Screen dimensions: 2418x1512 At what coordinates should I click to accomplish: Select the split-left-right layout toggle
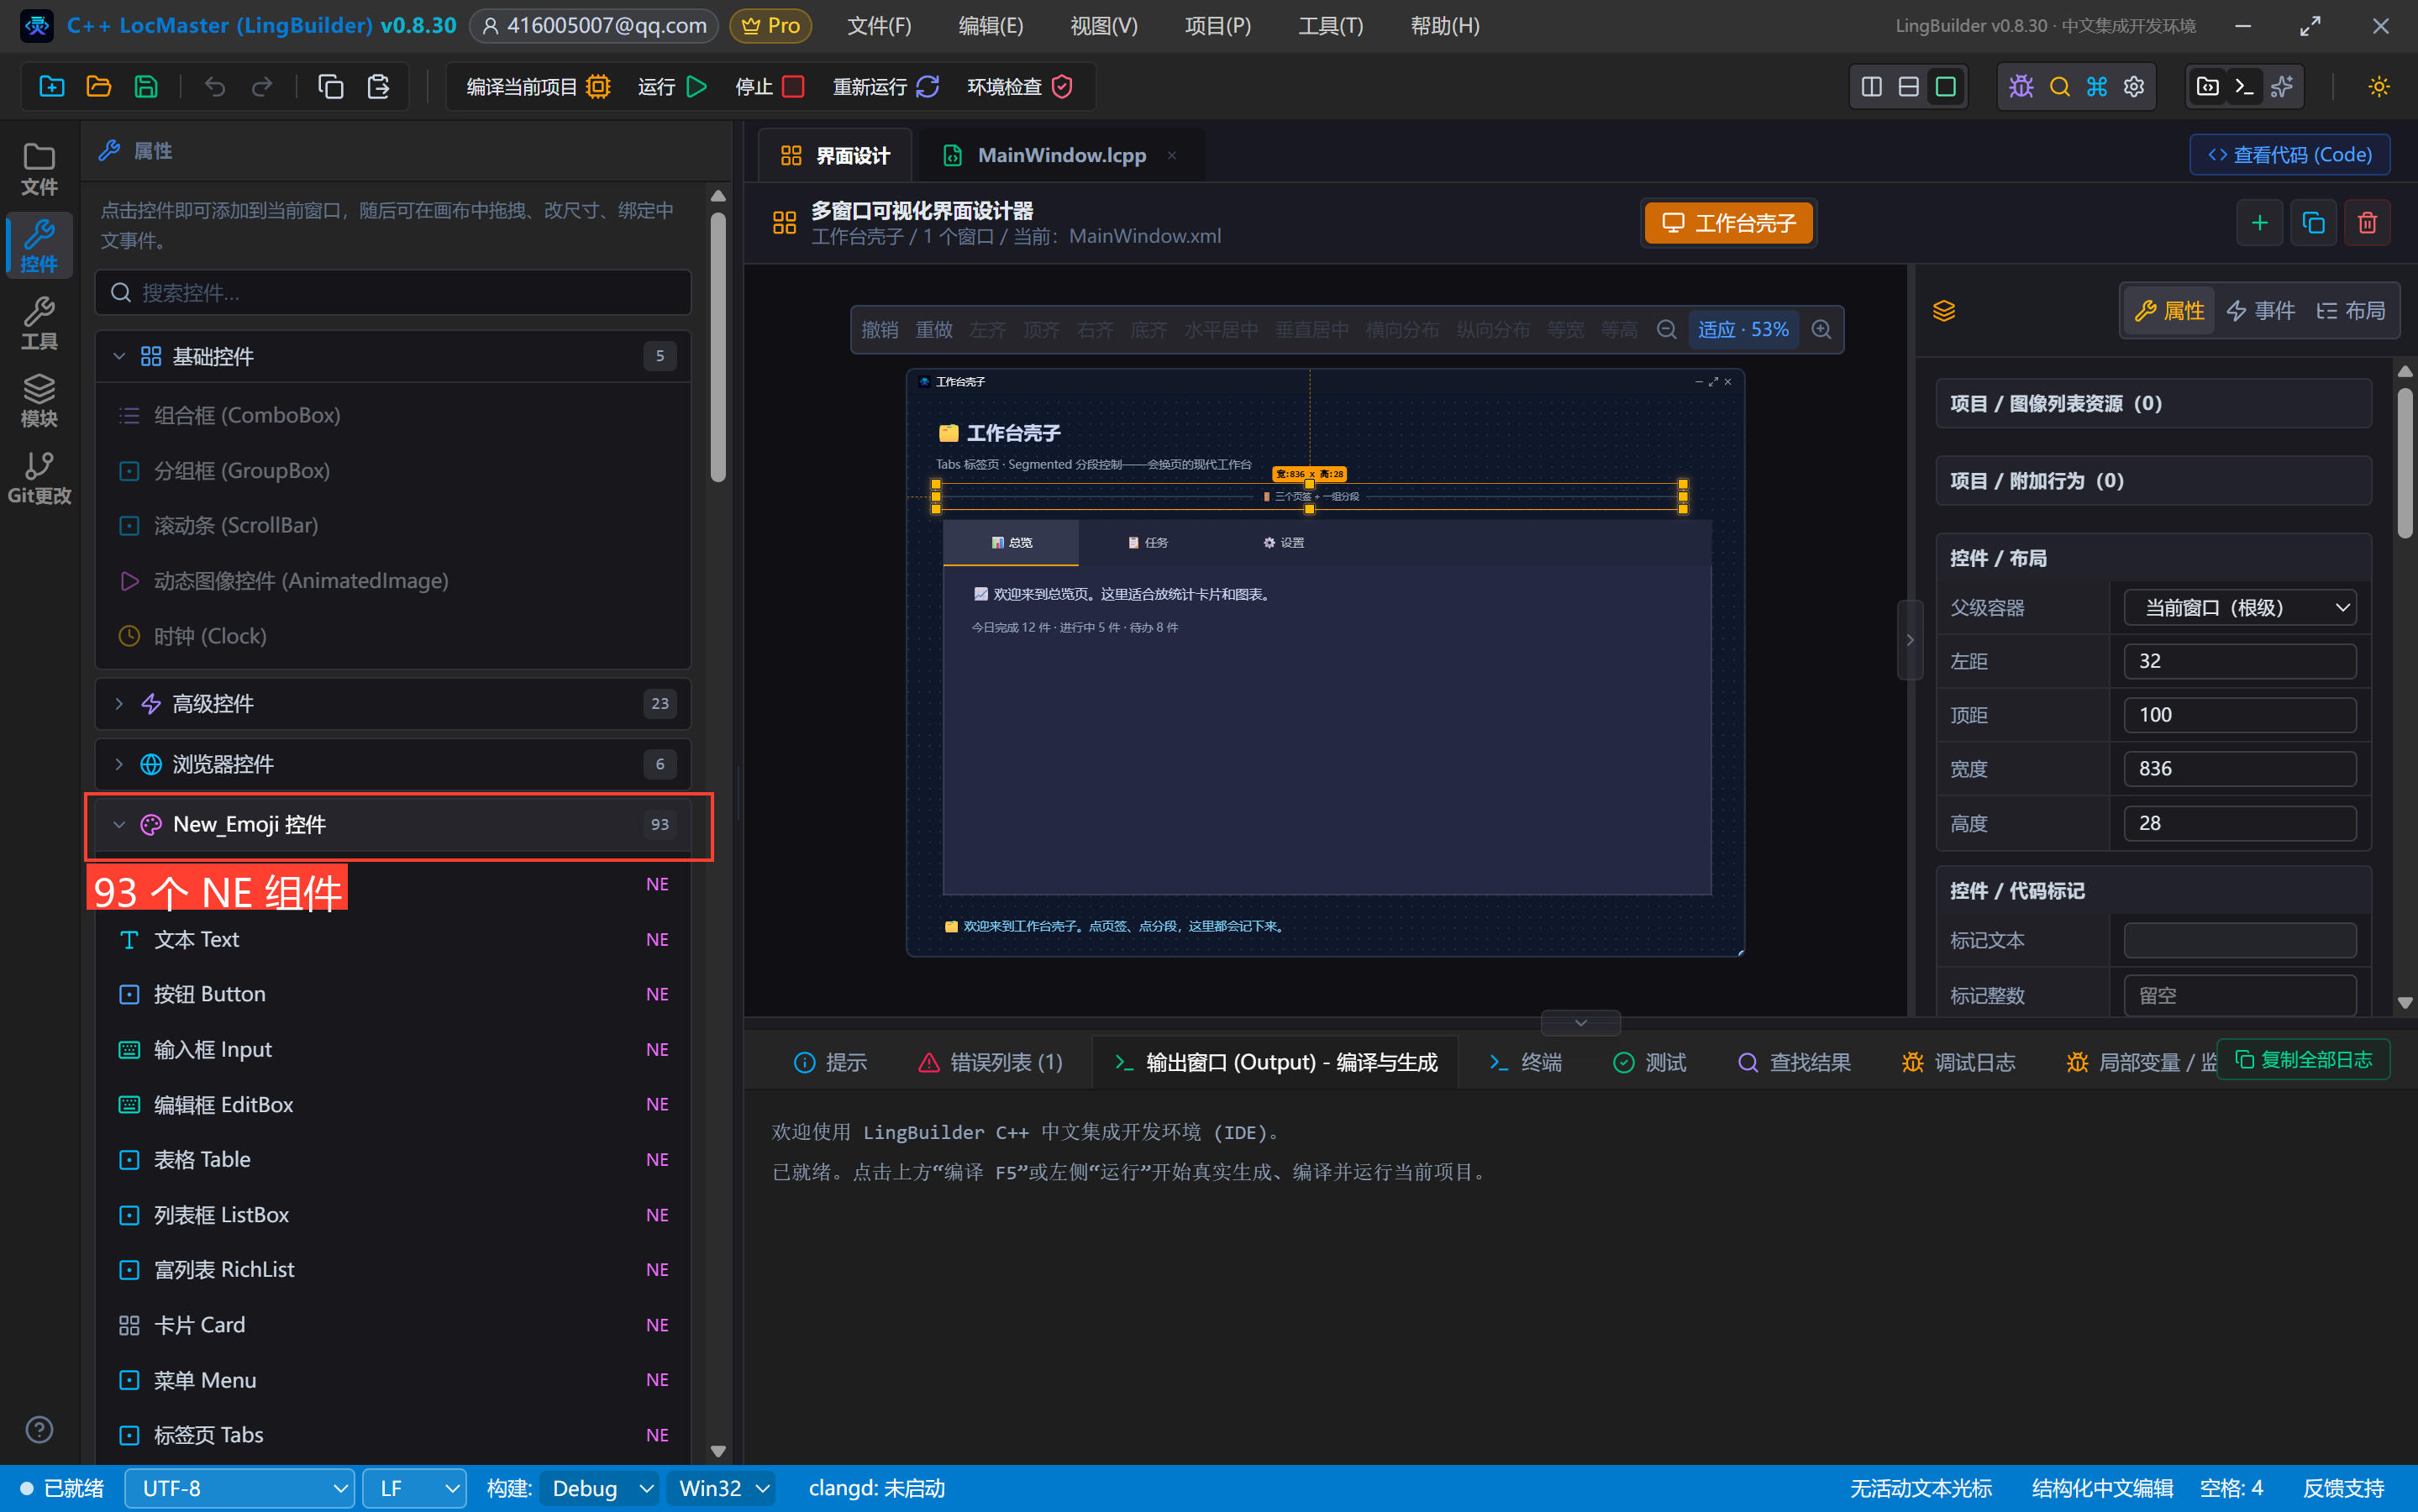coord(1871,87)
